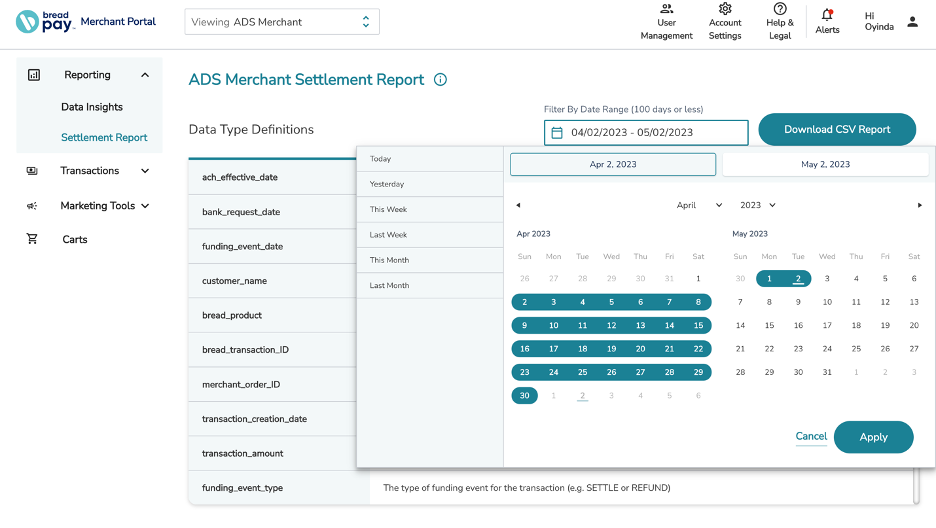
Task: Click the info icon beside report title
Action: coord(440,80)
